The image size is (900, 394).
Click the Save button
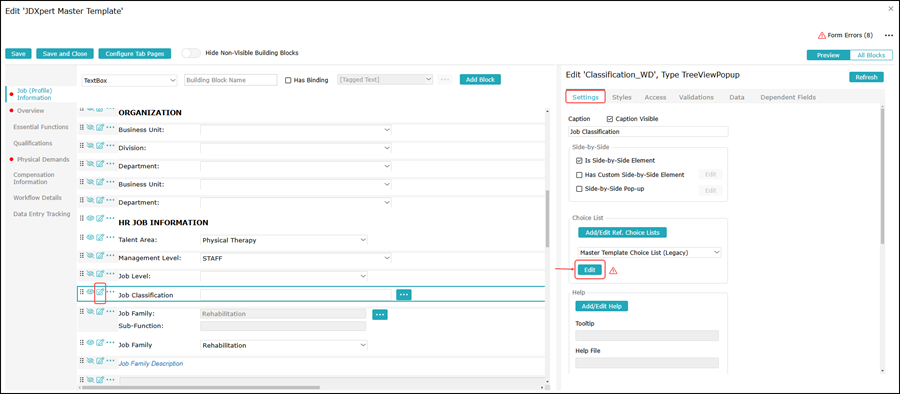tap(18, 53)
